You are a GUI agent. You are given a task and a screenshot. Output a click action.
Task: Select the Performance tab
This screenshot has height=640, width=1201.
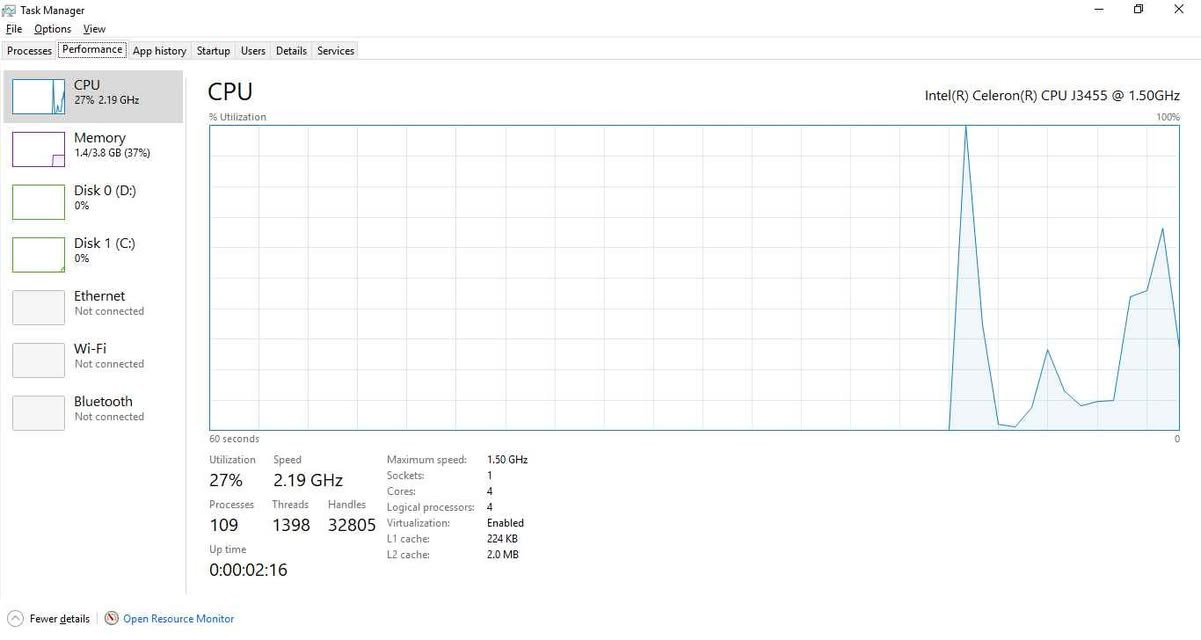92,50
